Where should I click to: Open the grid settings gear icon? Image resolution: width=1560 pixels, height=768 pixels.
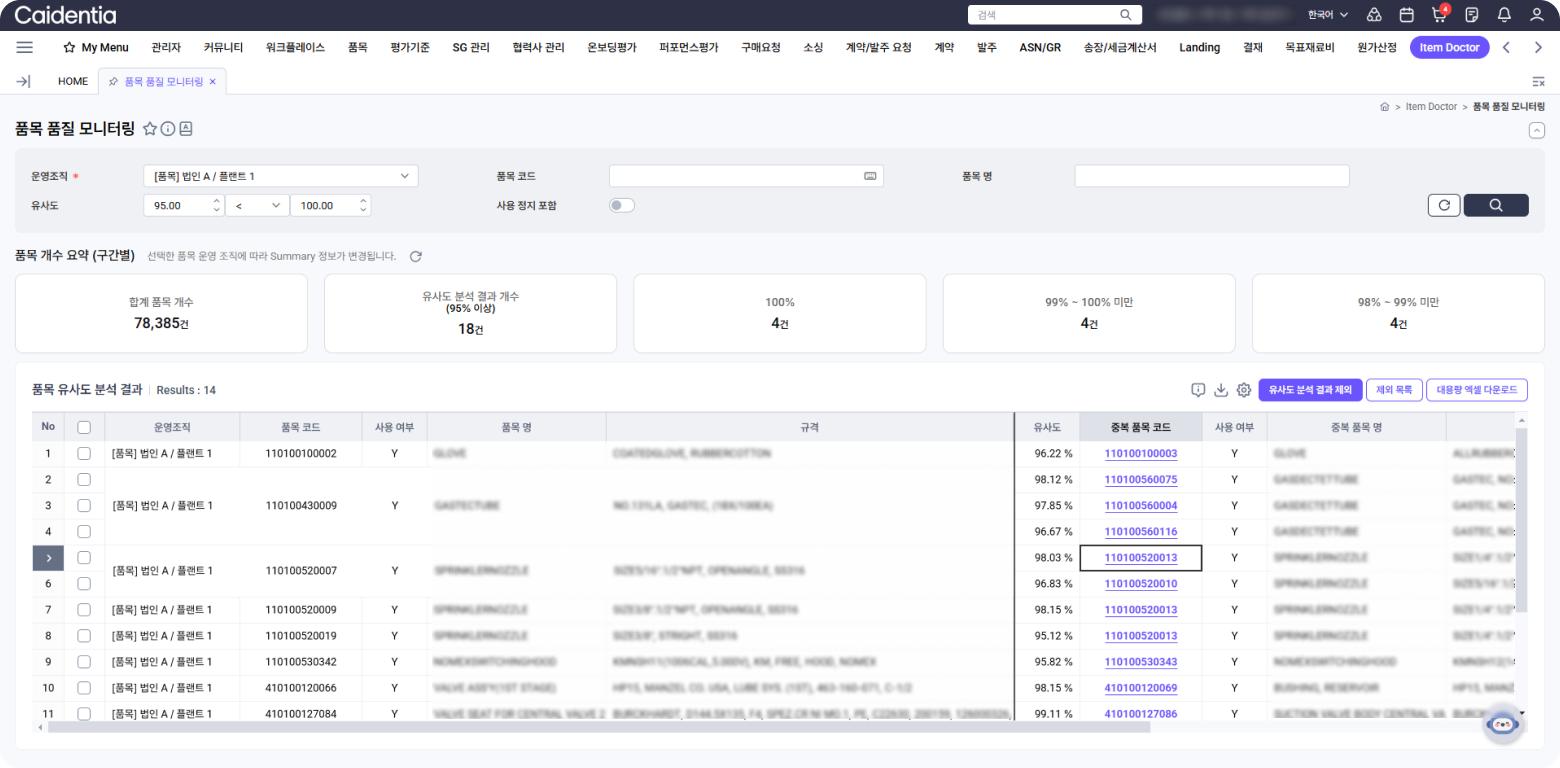click(x=1244, y=390)
